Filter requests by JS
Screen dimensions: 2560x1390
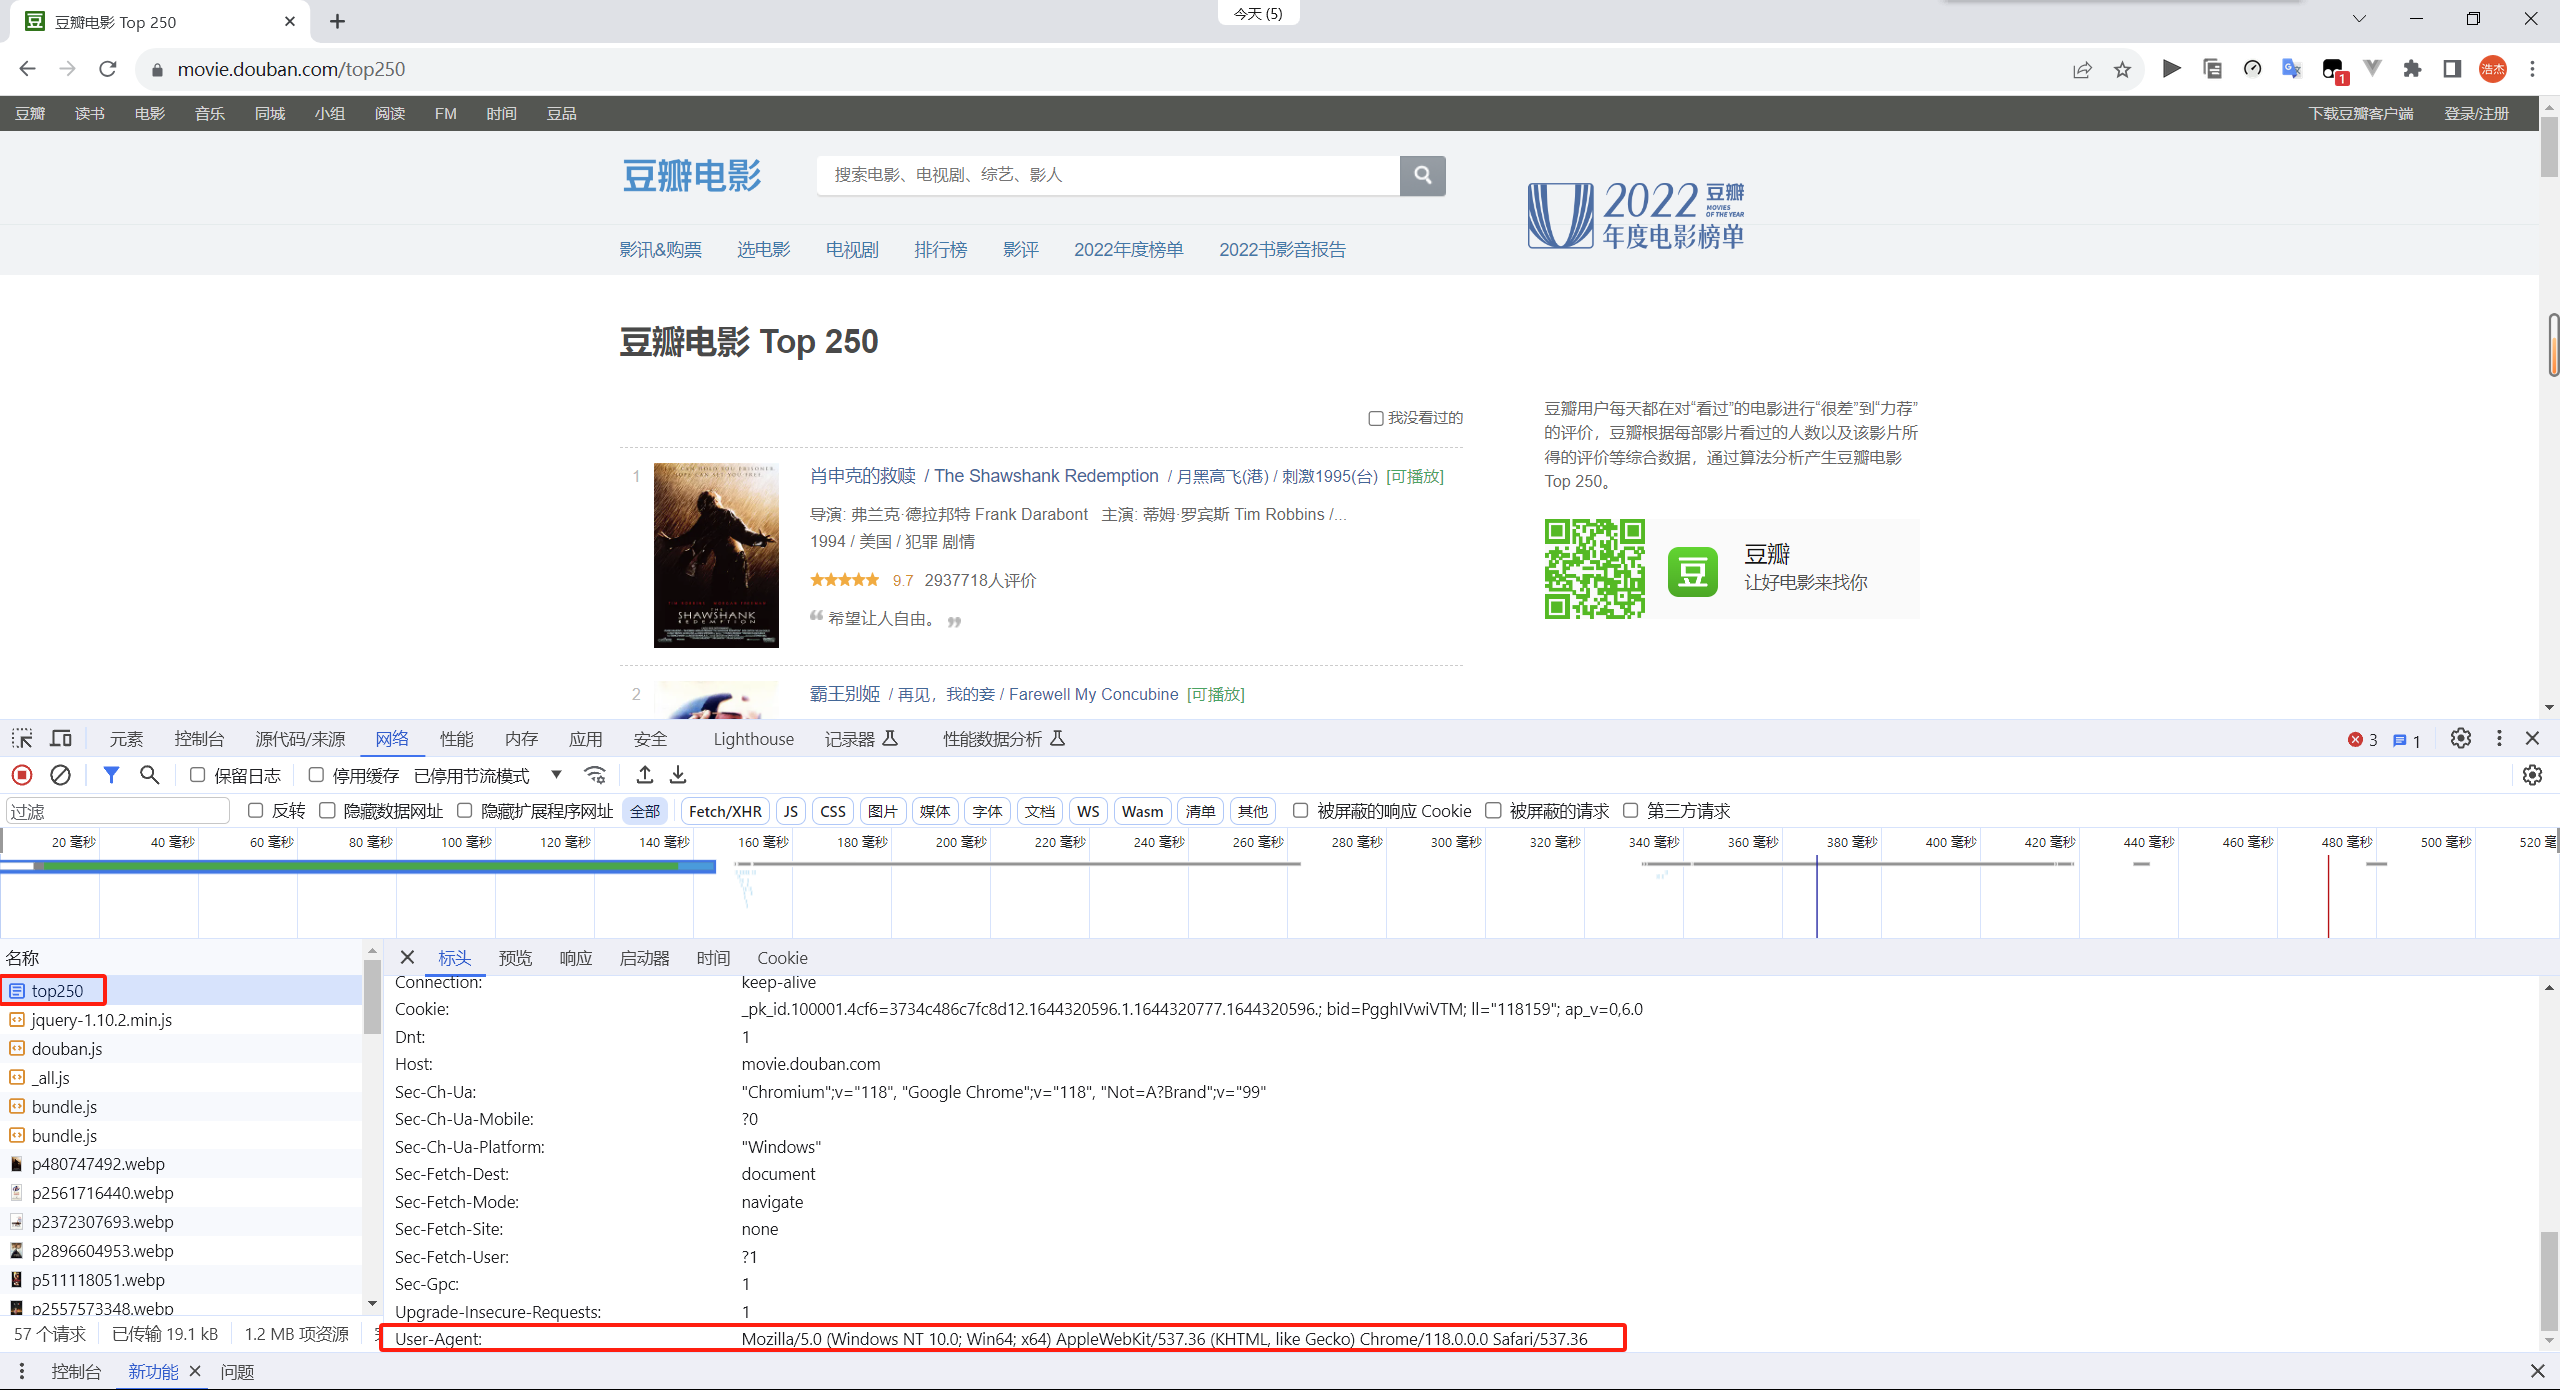pyautogui.click(x=791, y=811)
